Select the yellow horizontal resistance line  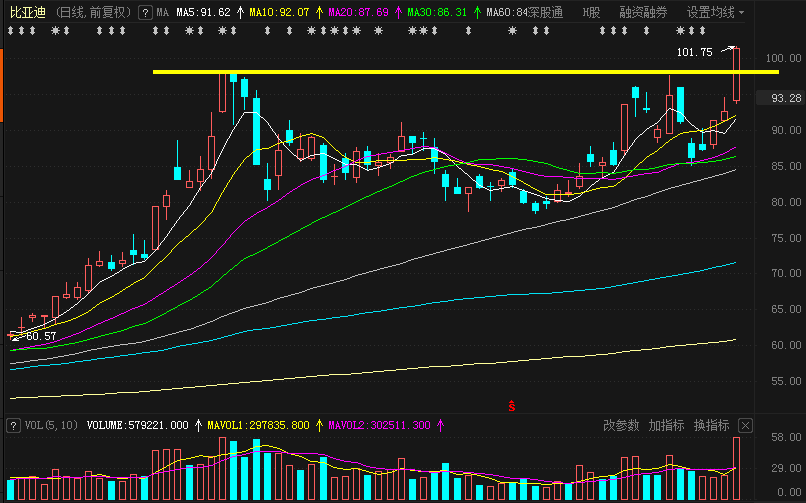coord(466,72)
